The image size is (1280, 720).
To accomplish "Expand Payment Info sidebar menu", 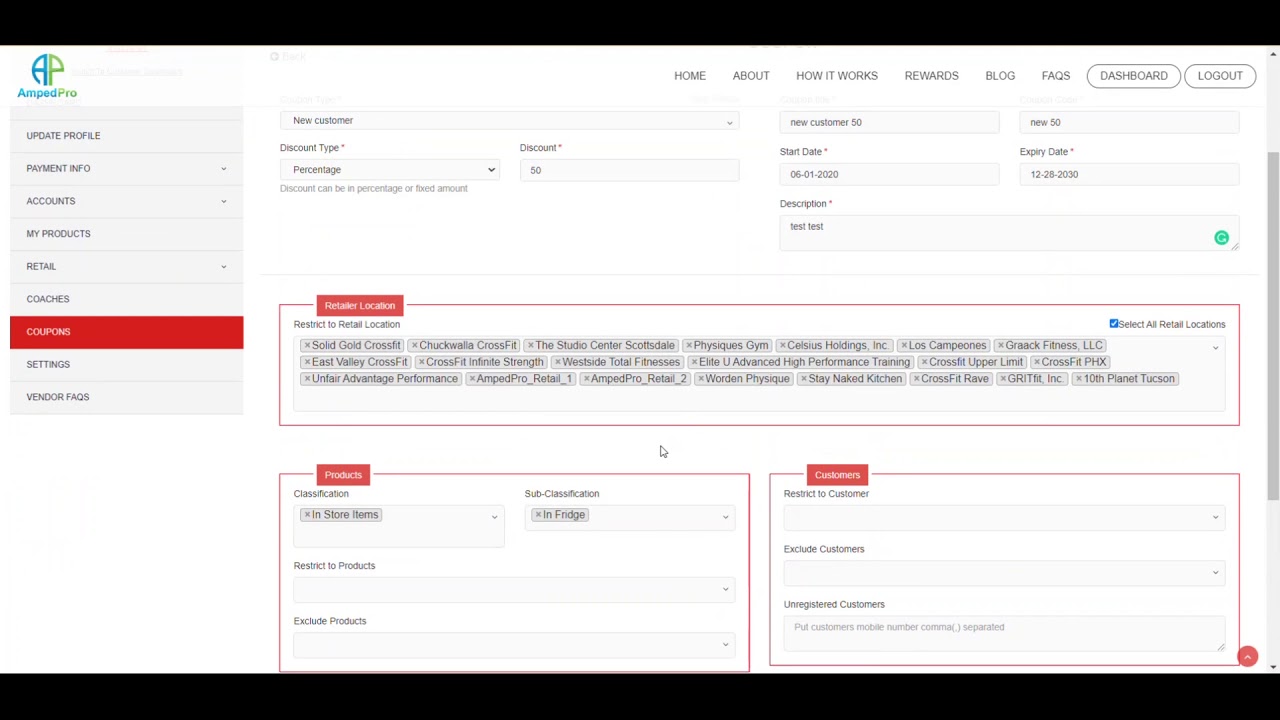I will 126,168.
